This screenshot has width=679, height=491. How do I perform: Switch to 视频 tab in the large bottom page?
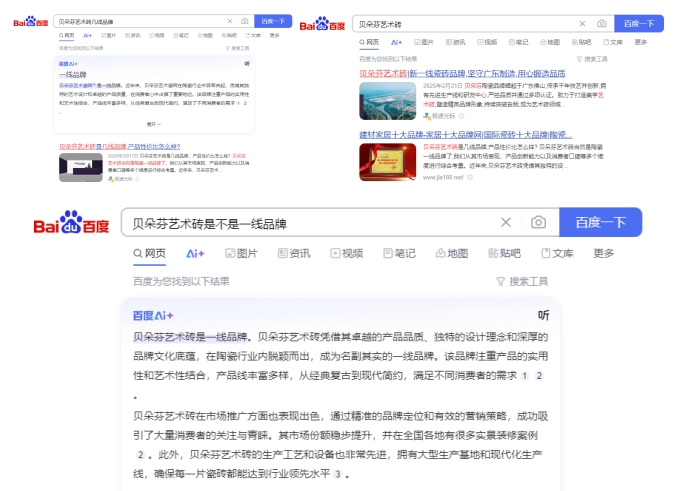(347, 253)
